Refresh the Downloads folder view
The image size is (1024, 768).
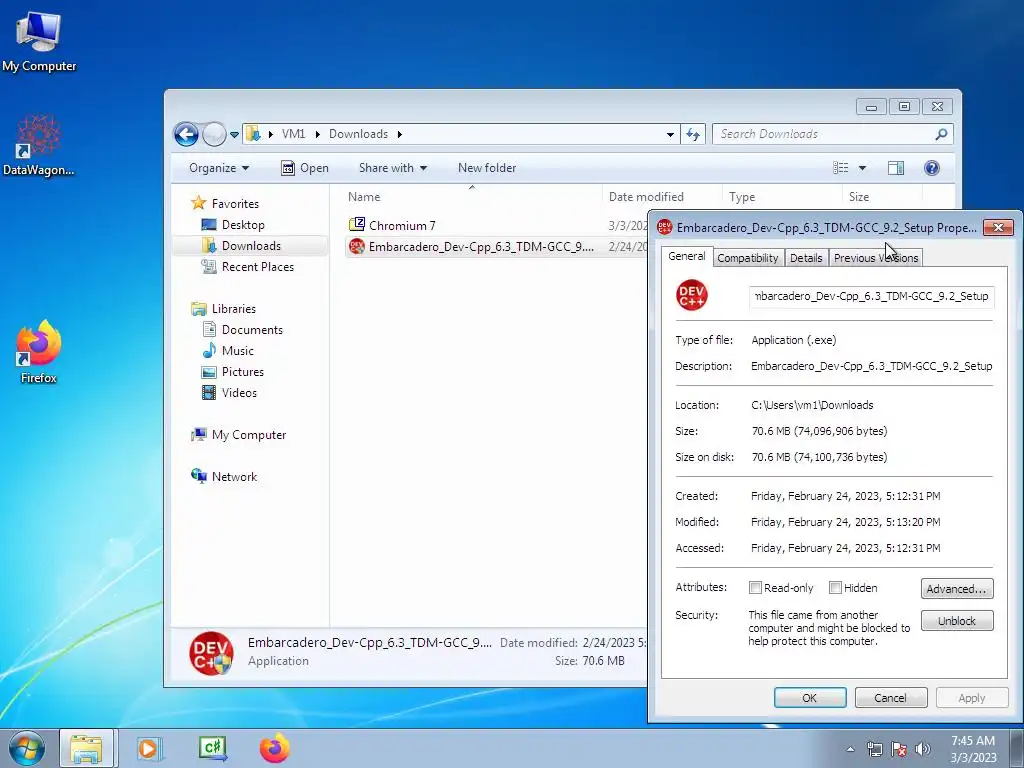point(693,135)
